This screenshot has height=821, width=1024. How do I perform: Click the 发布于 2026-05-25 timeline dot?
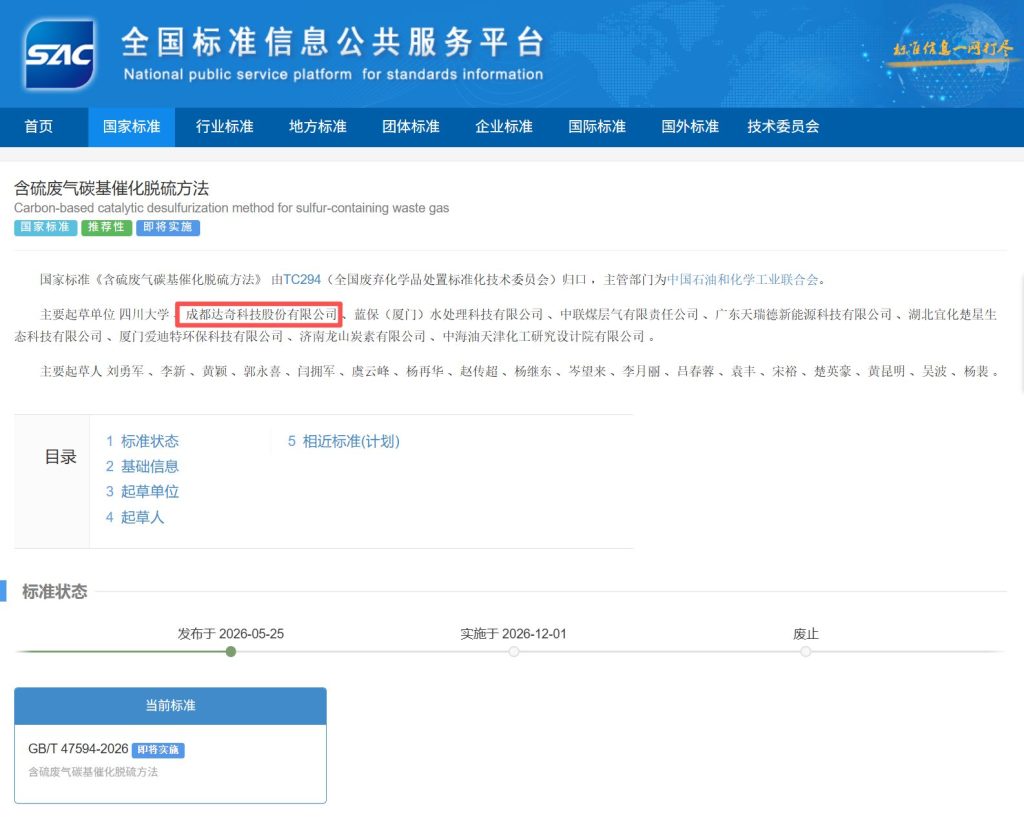pyautogui.click(x=231, y=652)
